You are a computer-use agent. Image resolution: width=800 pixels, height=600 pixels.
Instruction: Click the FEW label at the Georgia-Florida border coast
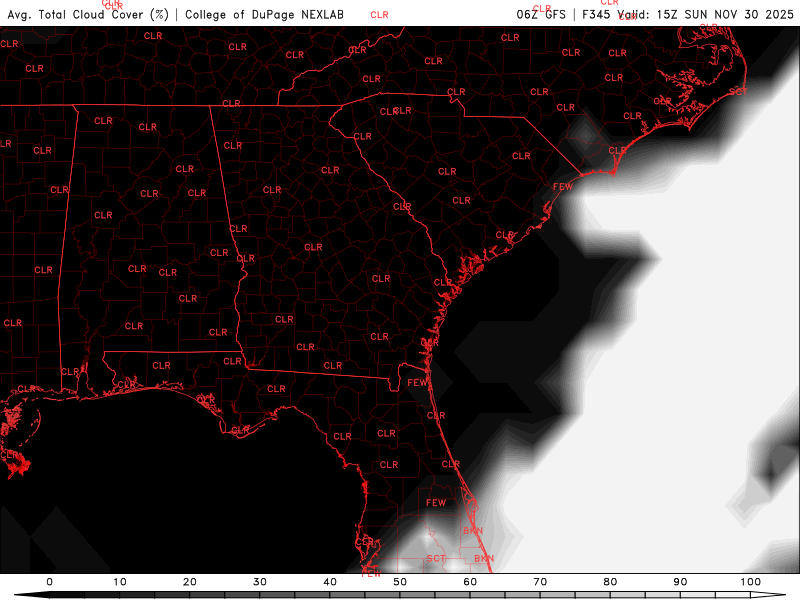coord(417,382)
